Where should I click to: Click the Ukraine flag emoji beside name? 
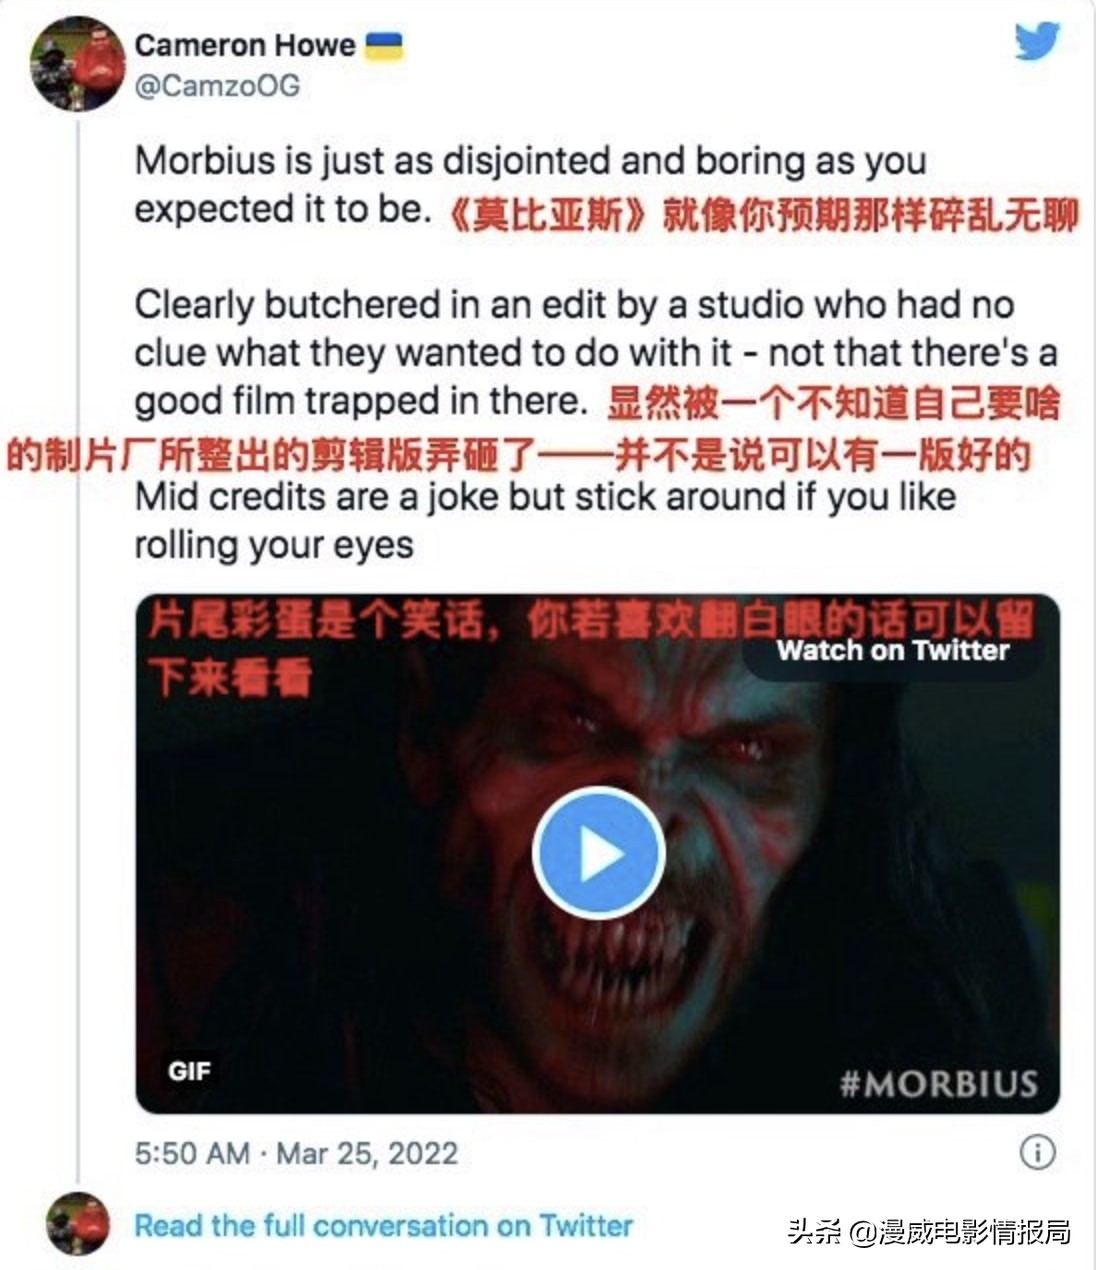(382, 45)
